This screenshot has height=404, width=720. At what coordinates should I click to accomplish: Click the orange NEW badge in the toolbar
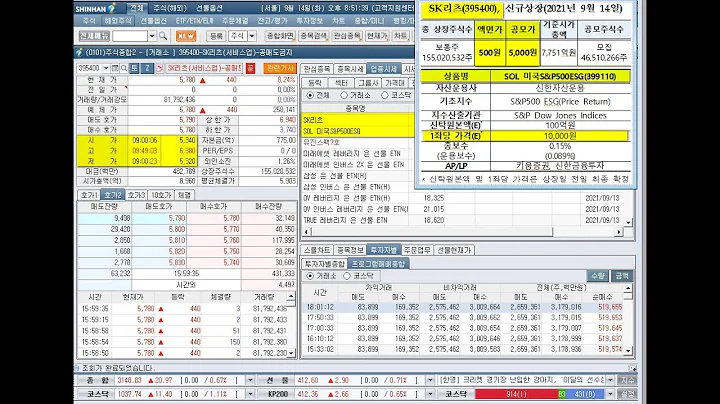(x=186, y=36)
